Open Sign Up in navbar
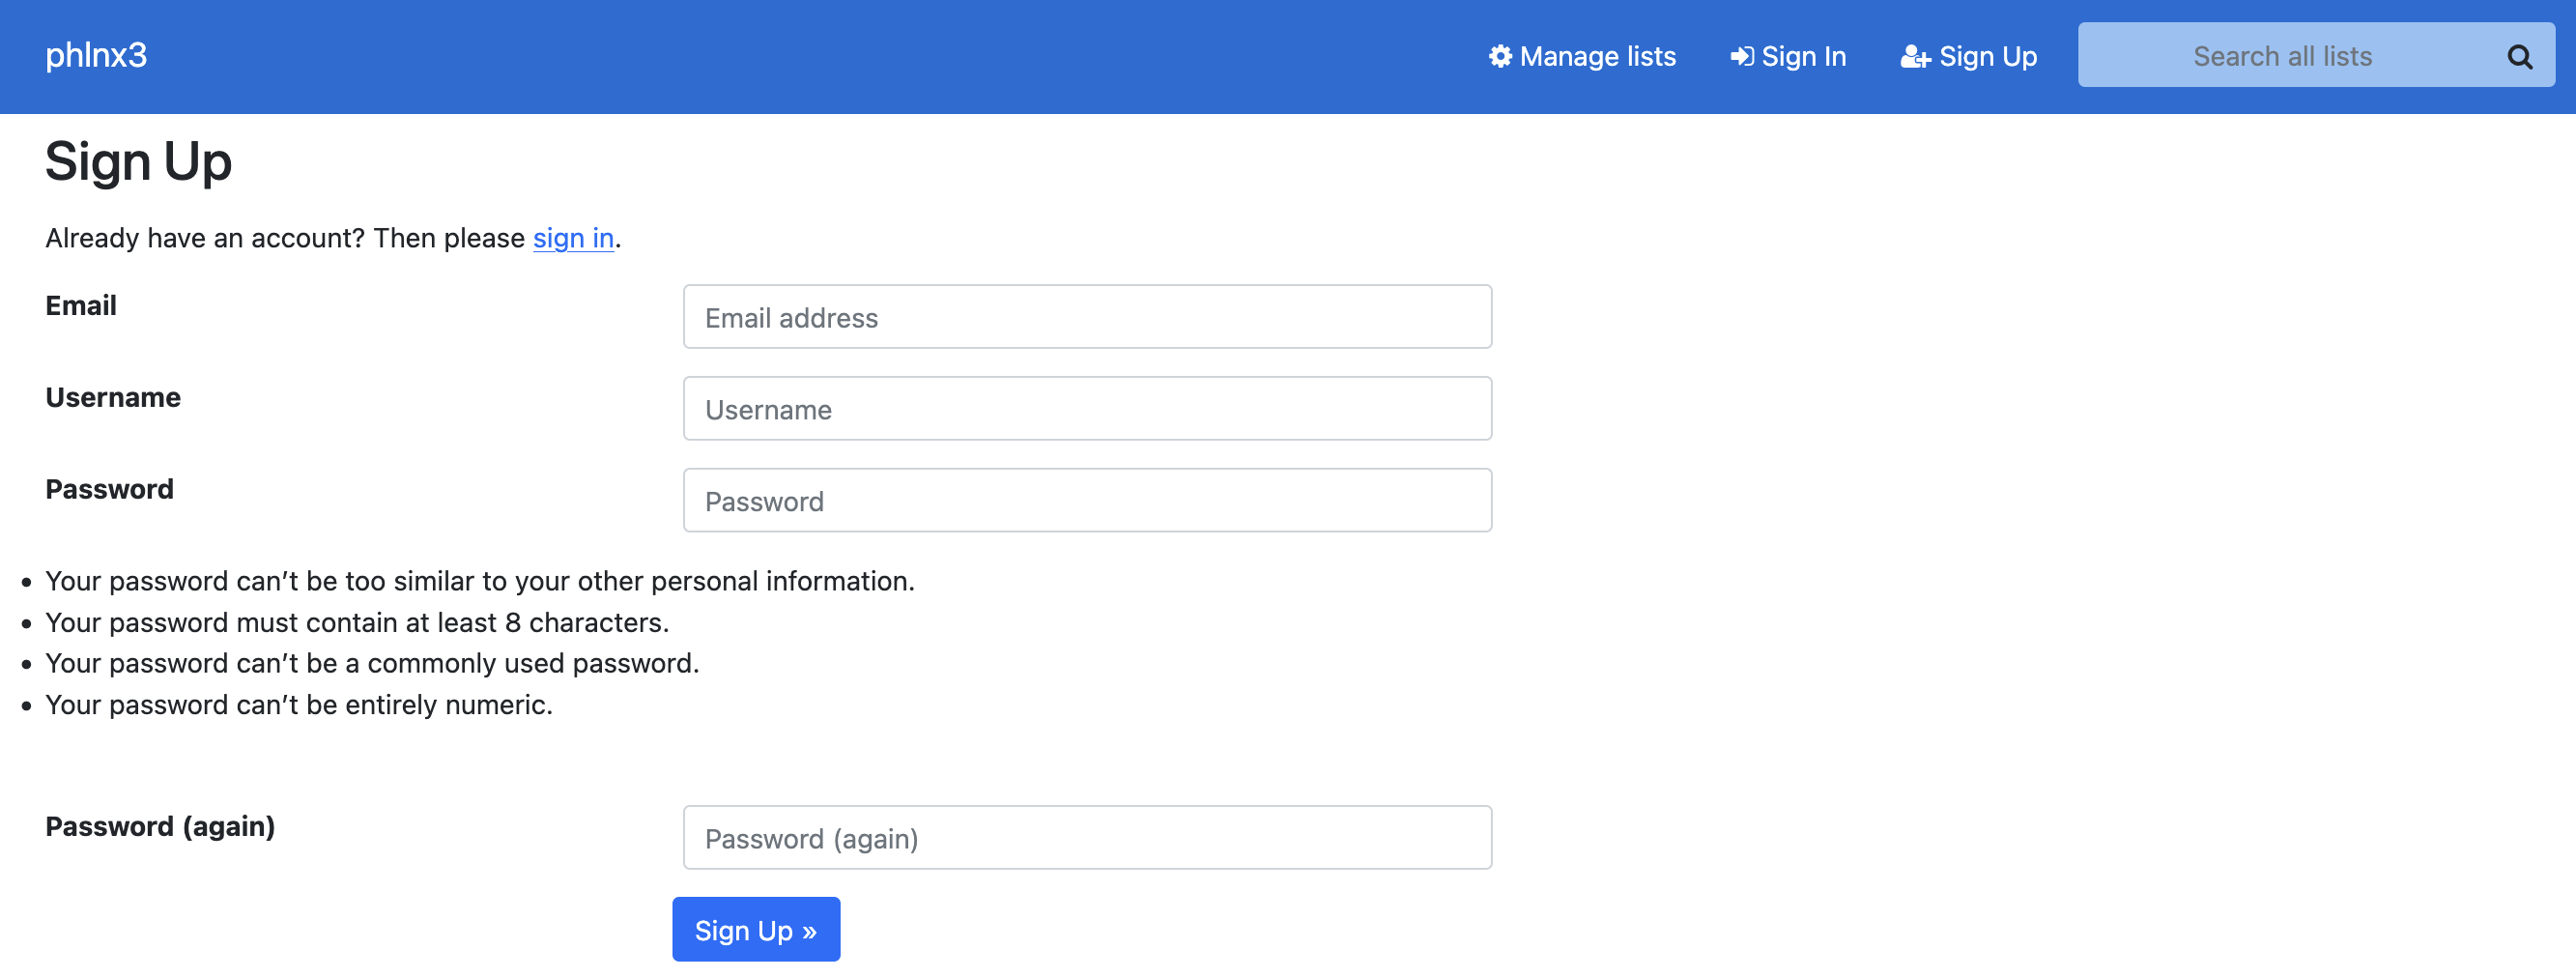 [x=1968, y=57]
